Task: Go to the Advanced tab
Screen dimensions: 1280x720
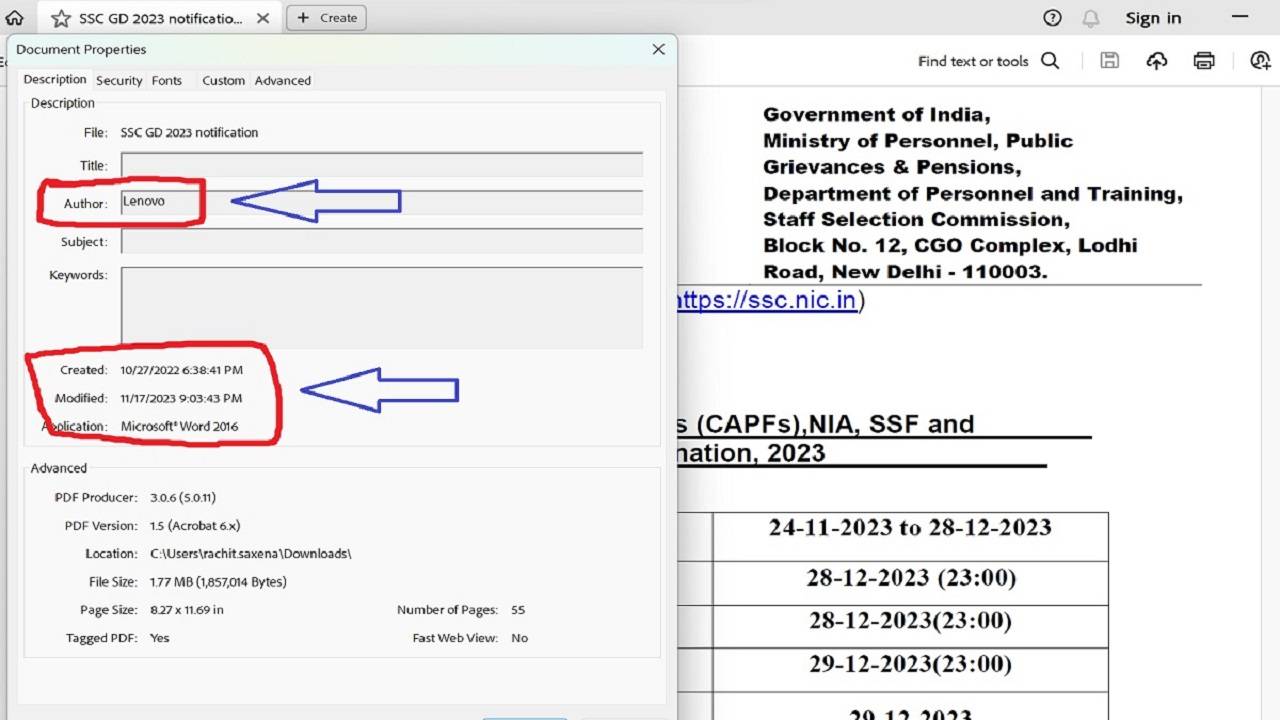Action: (283, 80)
